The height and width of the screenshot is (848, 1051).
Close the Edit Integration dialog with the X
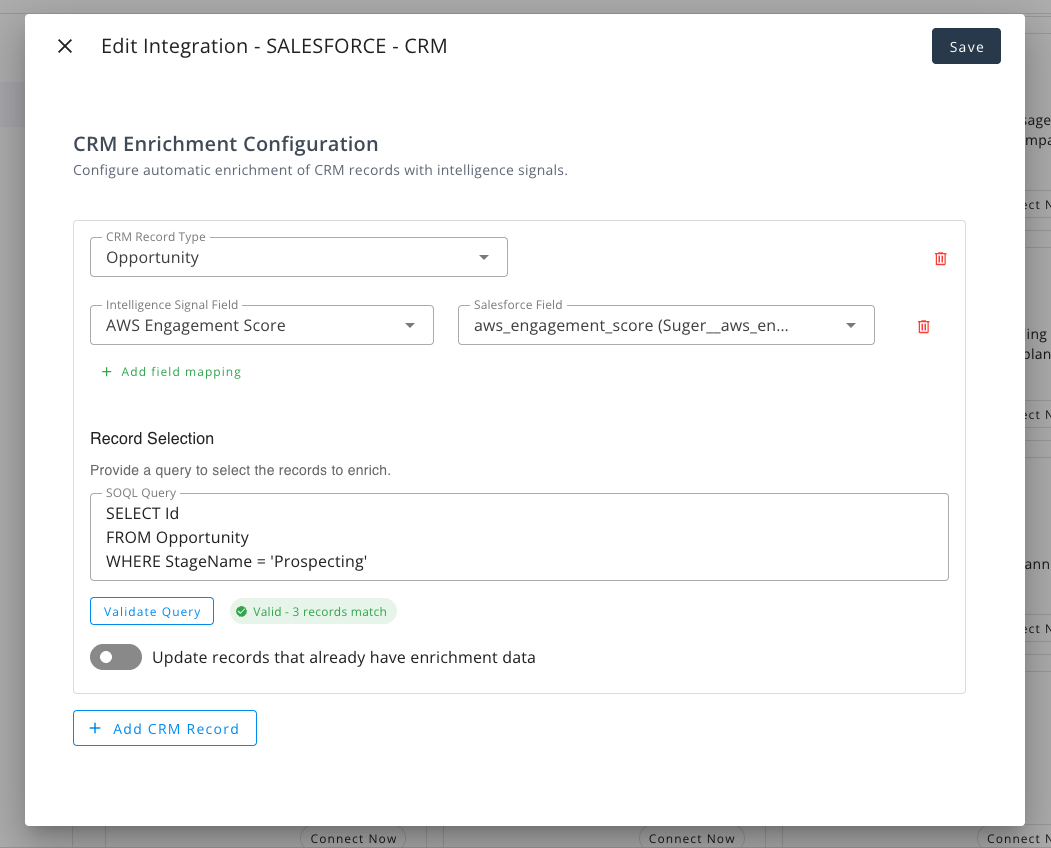click(x=65, y=46)
